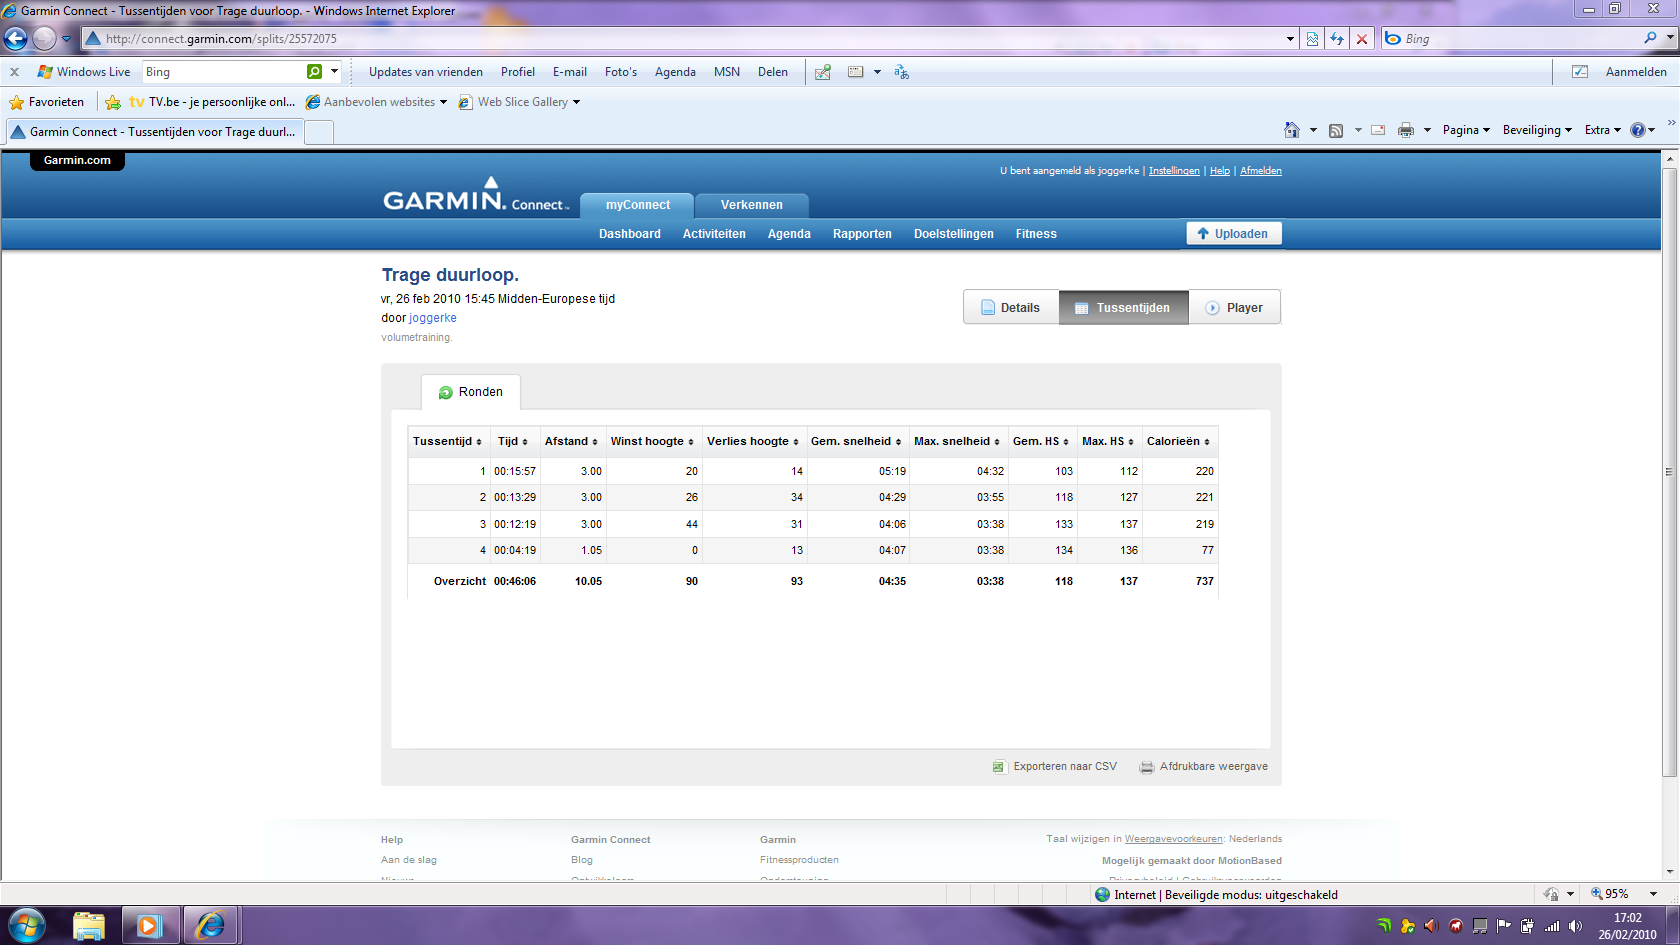
Task: Click the Favorieten star icon
Action: point(16,102)
